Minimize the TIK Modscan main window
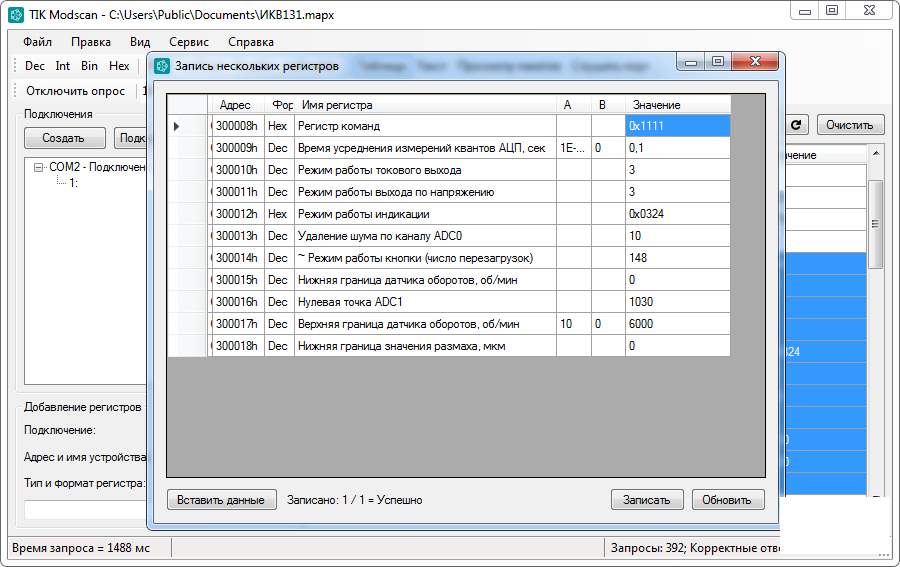 click(x=805, y=11)
